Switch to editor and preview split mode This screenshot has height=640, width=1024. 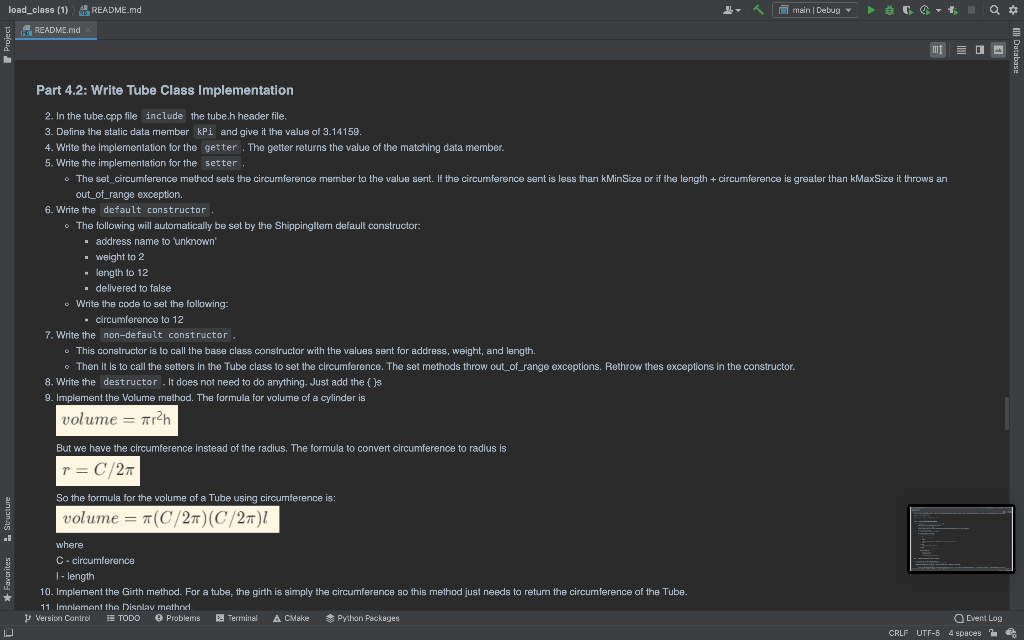coord(980,50)
